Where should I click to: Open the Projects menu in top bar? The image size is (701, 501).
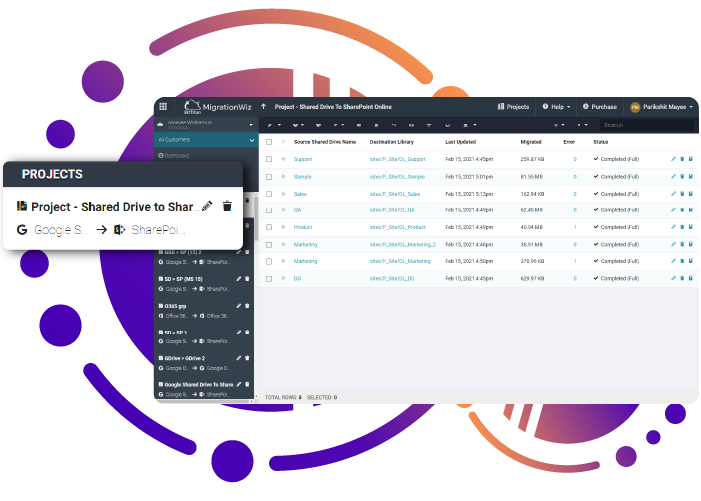point(513,107)
